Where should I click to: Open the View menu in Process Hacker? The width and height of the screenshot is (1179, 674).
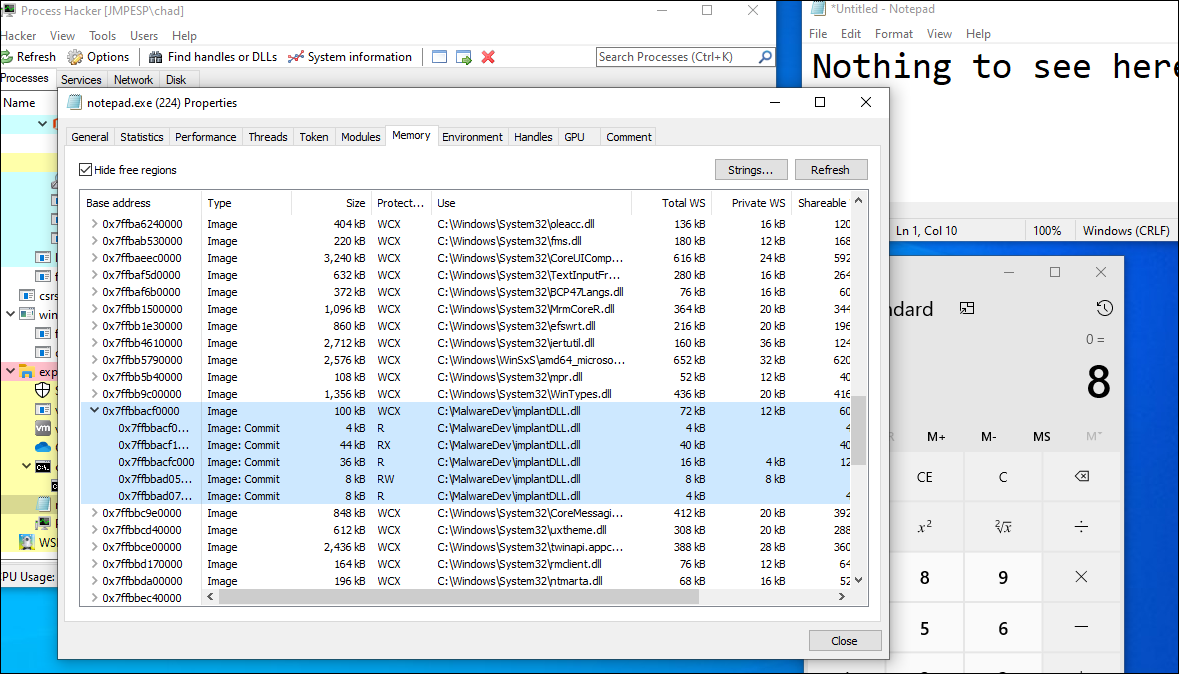[x=62, y=35]
